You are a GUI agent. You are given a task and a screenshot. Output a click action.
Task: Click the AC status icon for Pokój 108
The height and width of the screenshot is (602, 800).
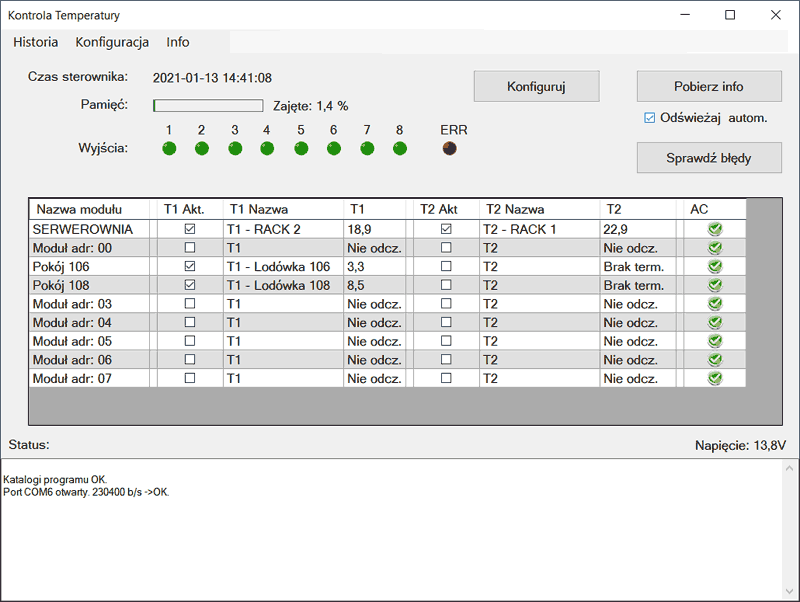click(714, 285)
